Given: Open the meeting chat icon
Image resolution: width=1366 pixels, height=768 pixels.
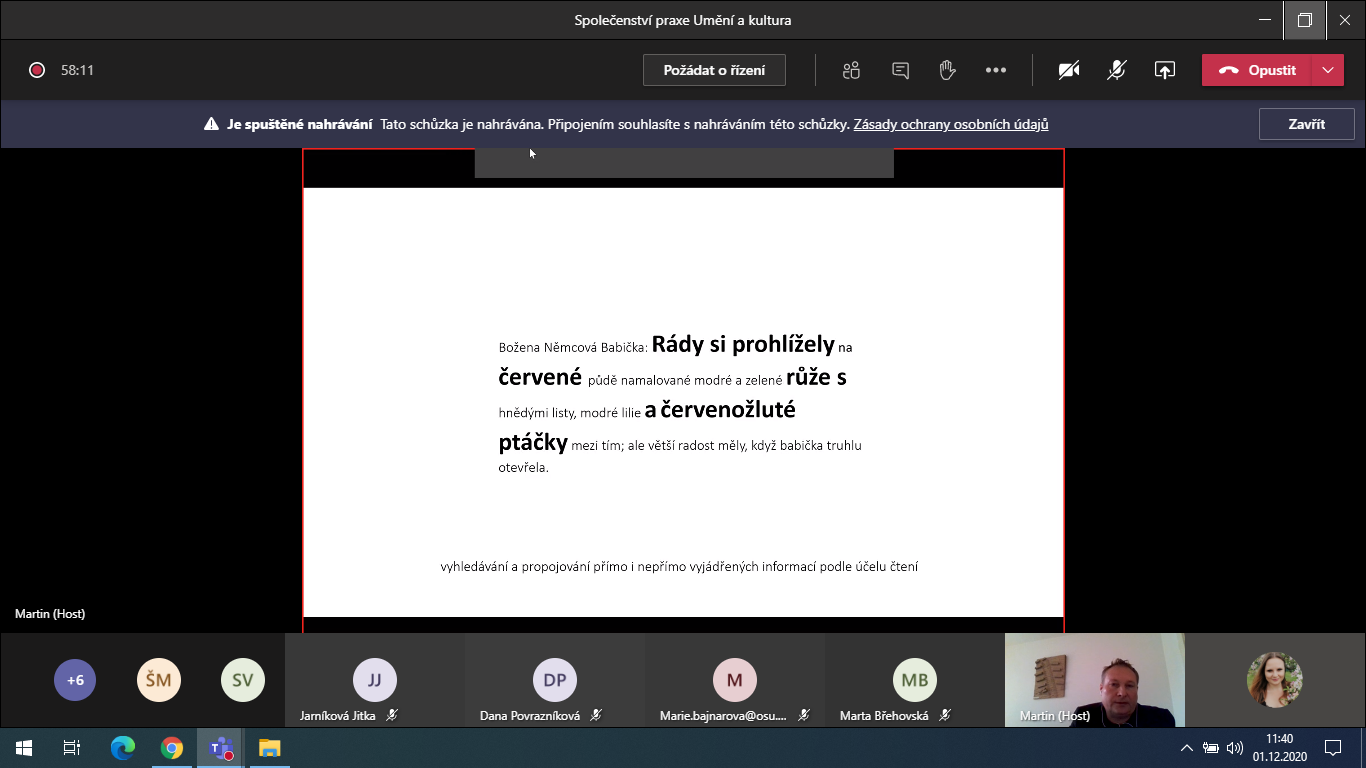Looking at the screenshot, I should point(900,70).
